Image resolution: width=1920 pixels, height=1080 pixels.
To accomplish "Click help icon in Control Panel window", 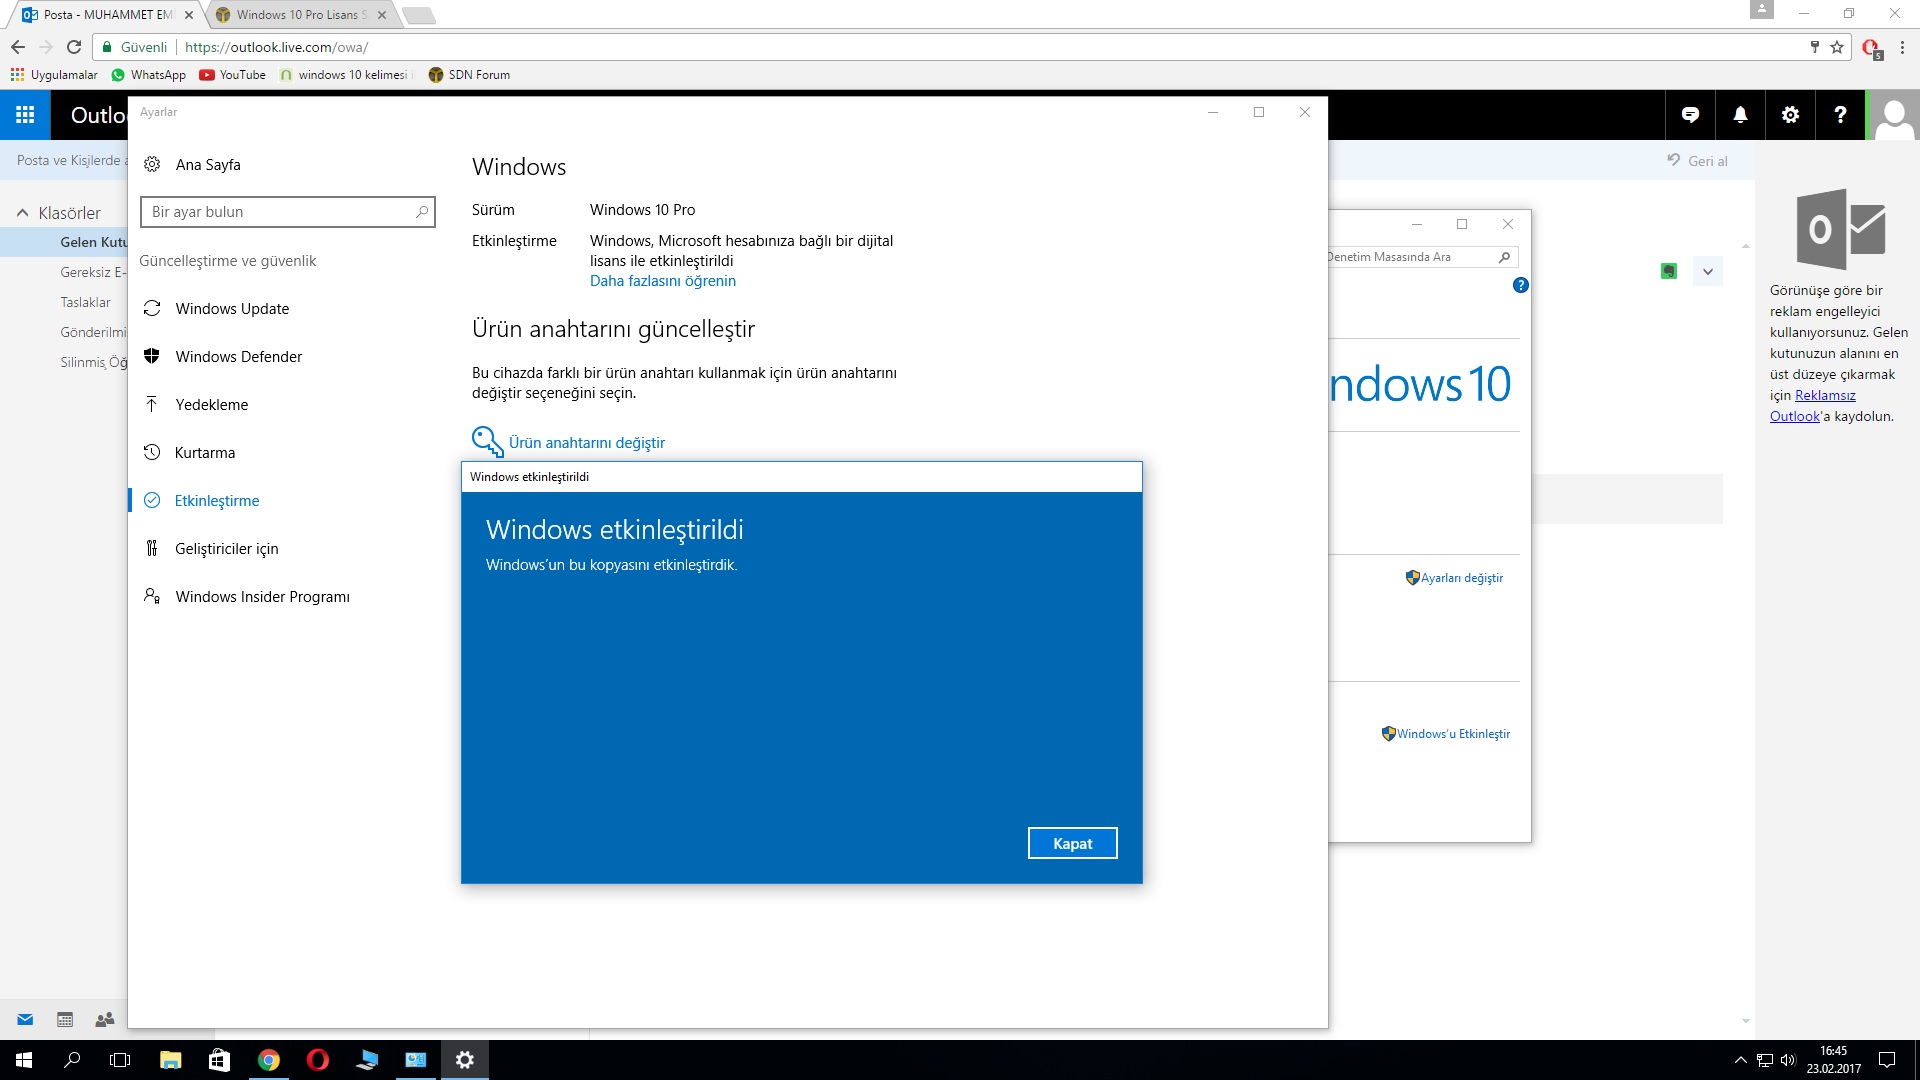I will [1520, 285].
